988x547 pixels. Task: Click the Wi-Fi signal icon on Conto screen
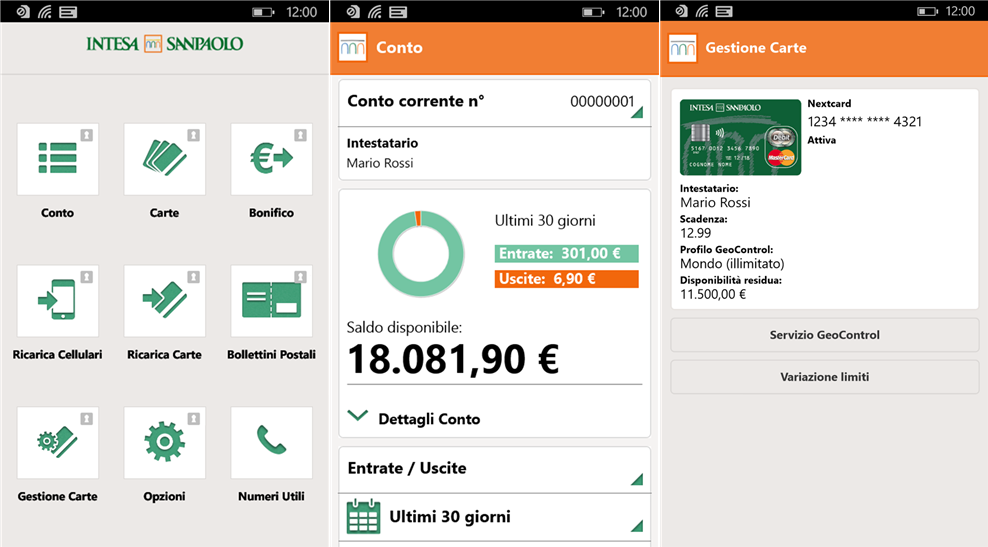pos(375,12)
